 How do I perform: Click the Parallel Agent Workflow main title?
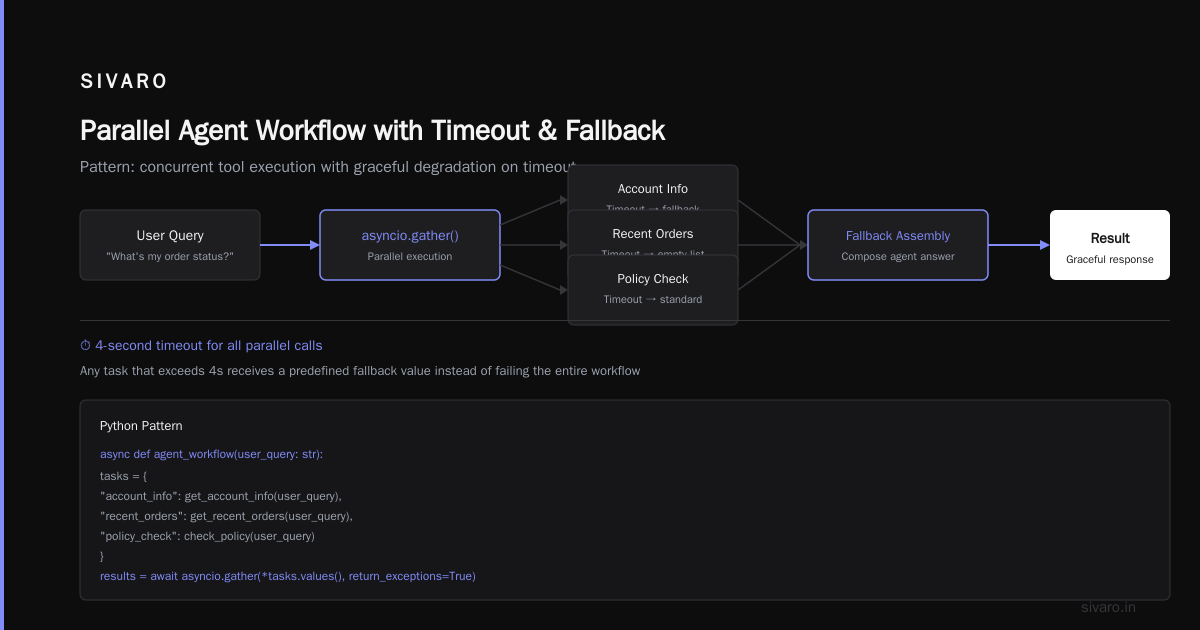(x=372, y=131)
